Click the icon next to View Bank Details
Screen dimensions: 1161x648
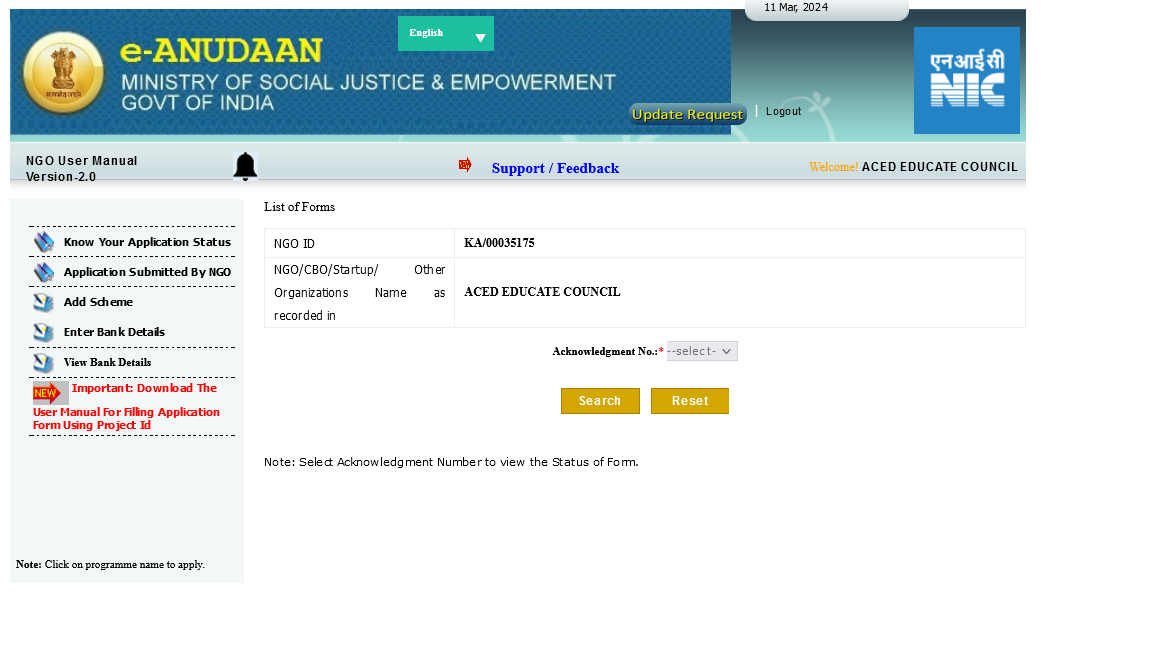[44, 363]
